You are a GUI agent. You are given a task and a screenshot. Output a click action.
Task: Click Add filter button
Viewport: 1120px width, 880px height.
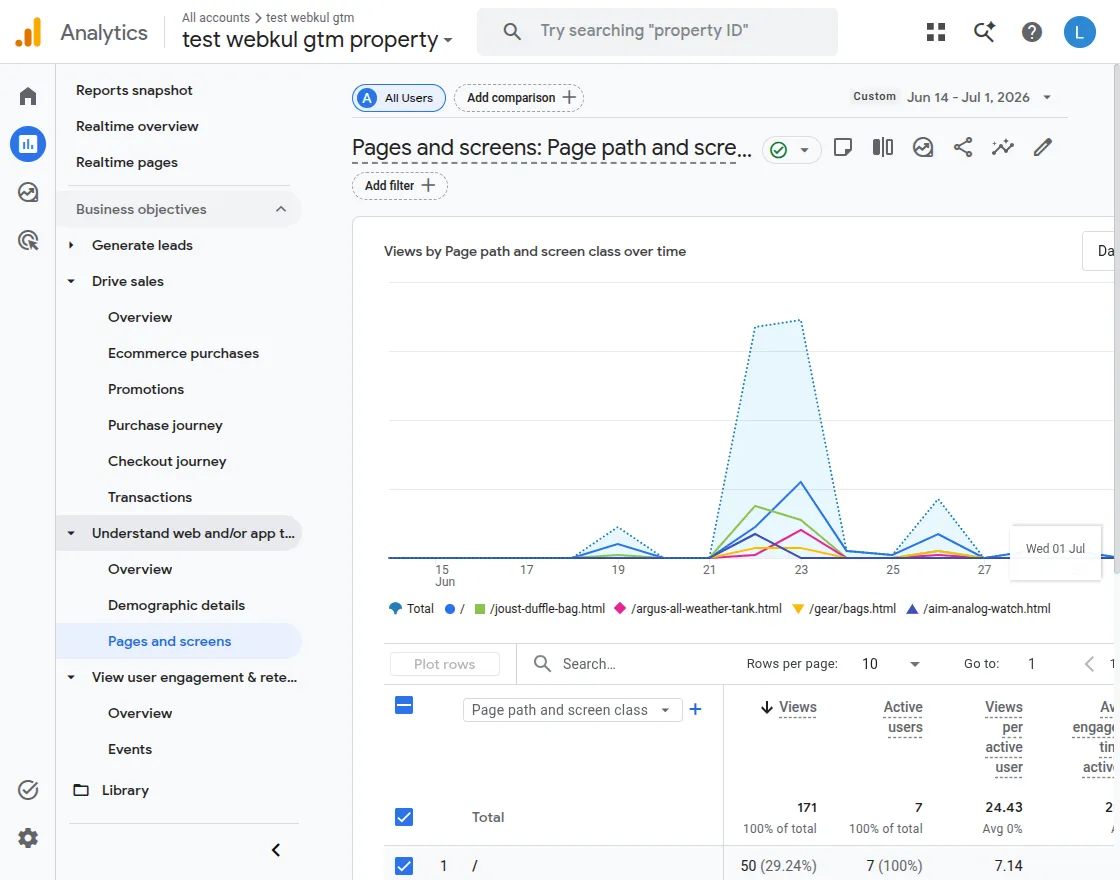pos(400,186)
